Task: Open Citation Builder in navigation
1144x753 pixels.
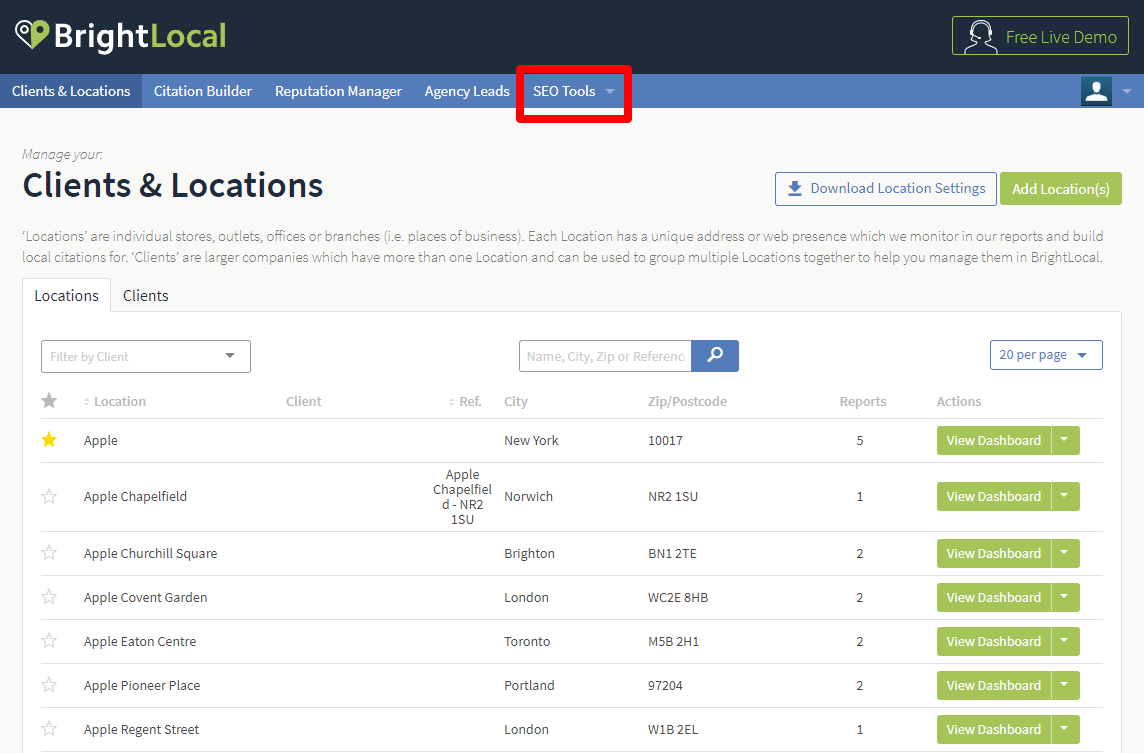Action: 203,91
